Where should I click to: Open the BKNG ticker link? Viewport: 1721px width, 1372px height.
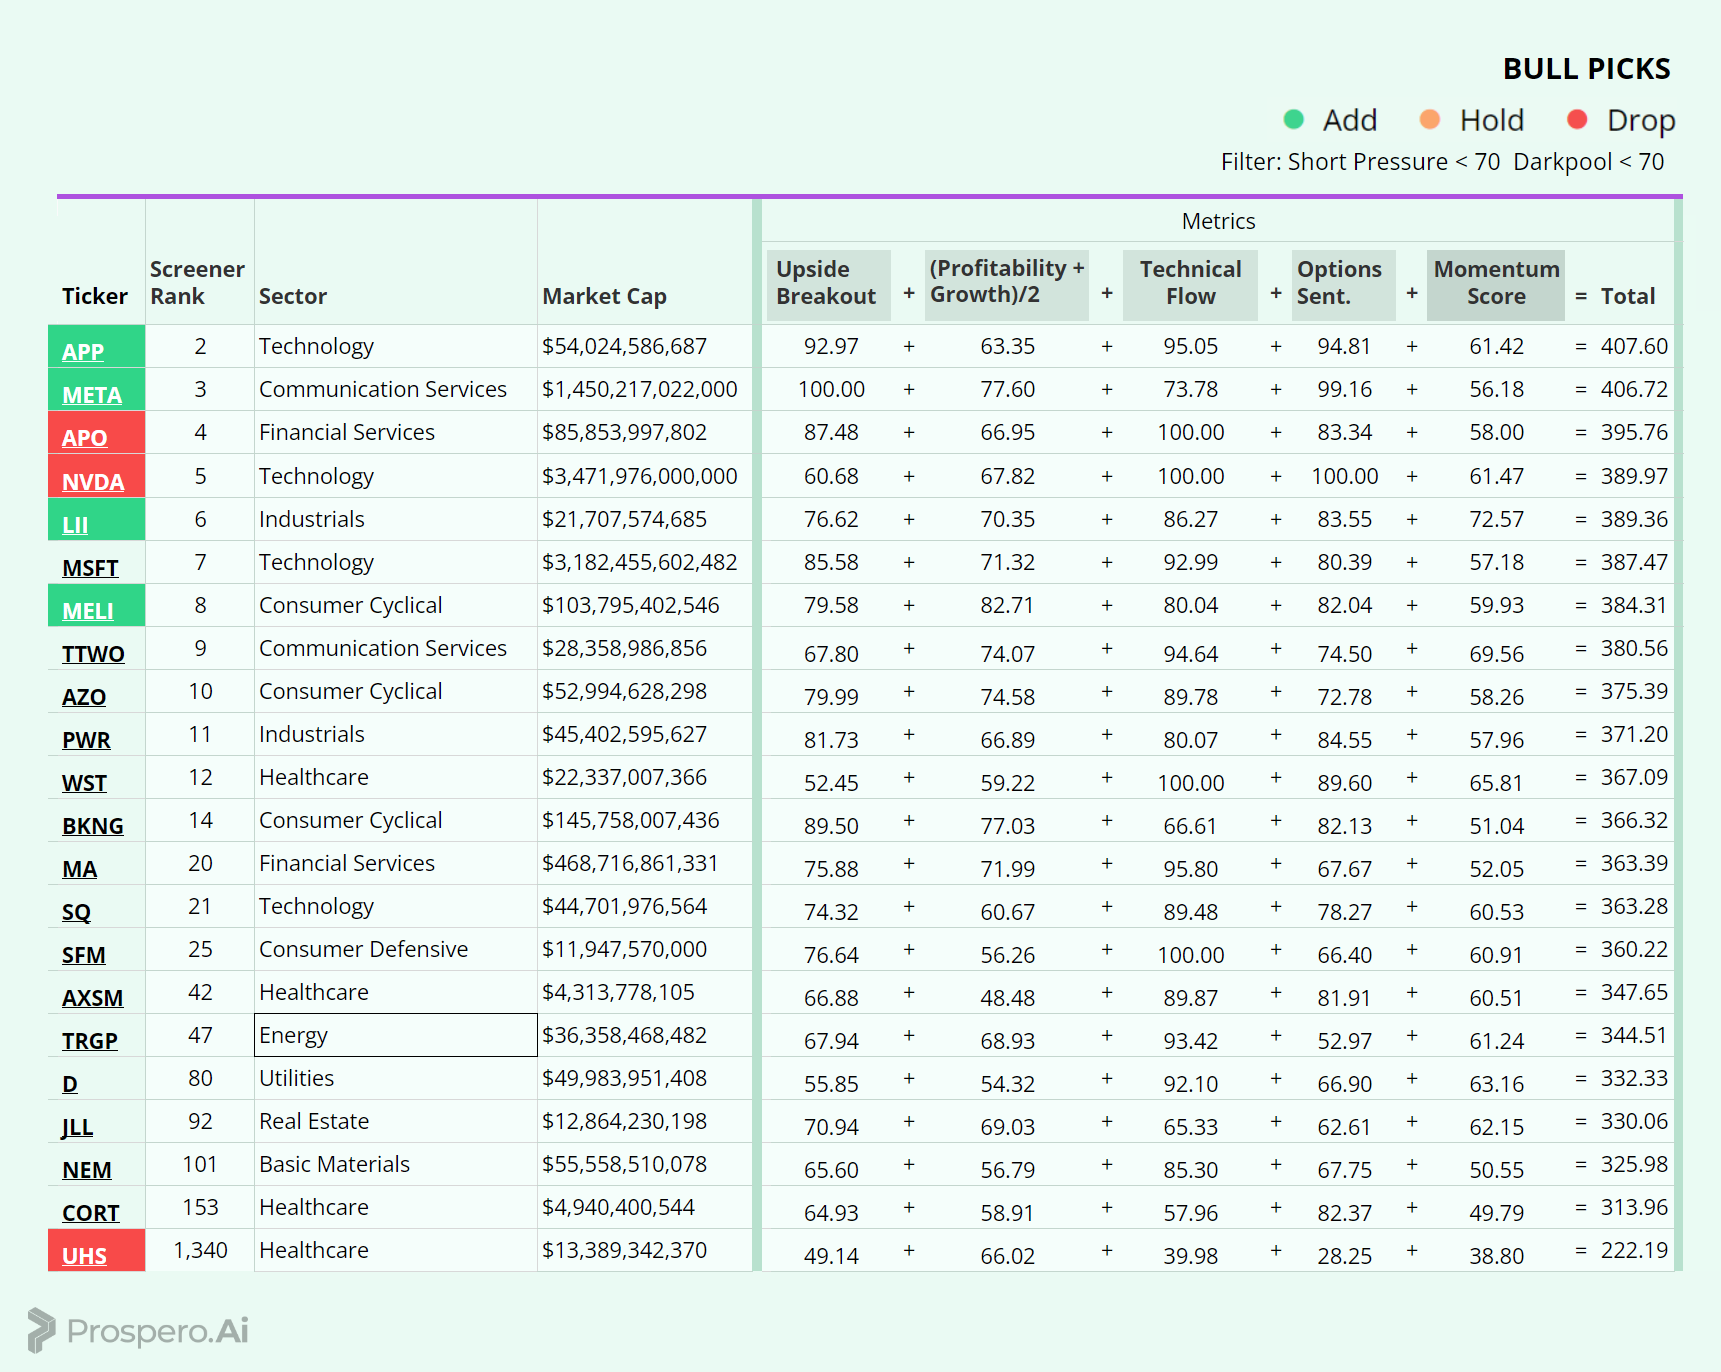(93, 826)
